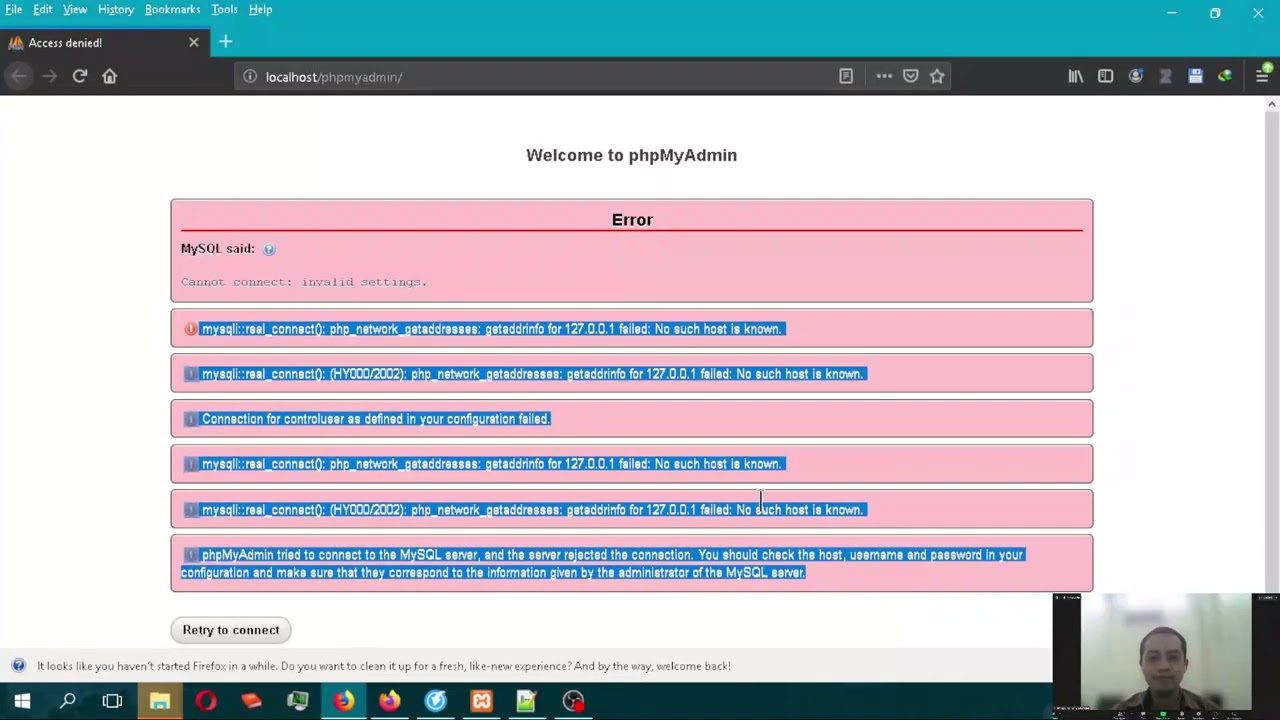Select the Access denied! tab
This screenshot has width=1280, height=720.
104,42
